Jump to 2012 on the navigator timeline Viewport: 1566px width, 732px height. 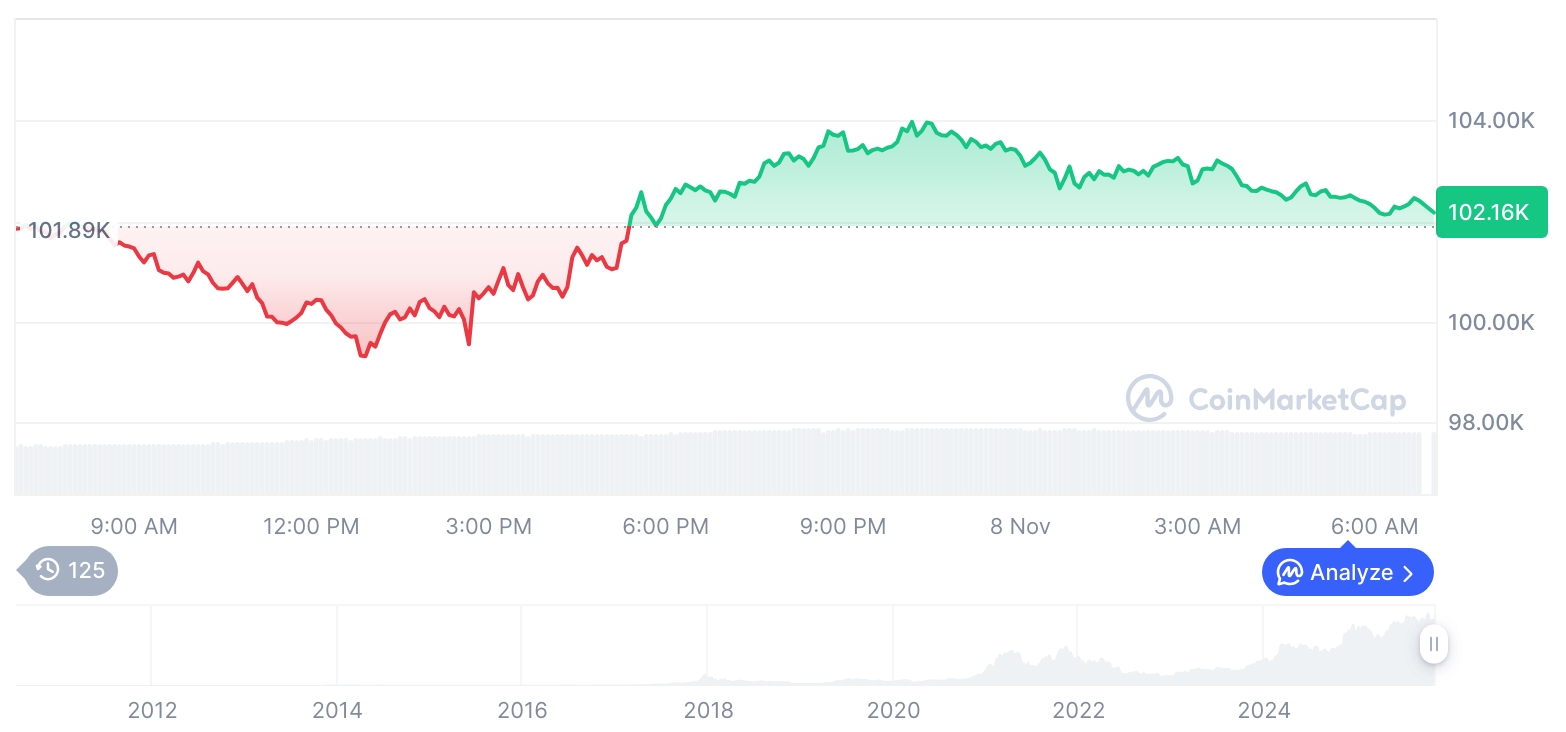pyautogui.click(x=152, y=711)
